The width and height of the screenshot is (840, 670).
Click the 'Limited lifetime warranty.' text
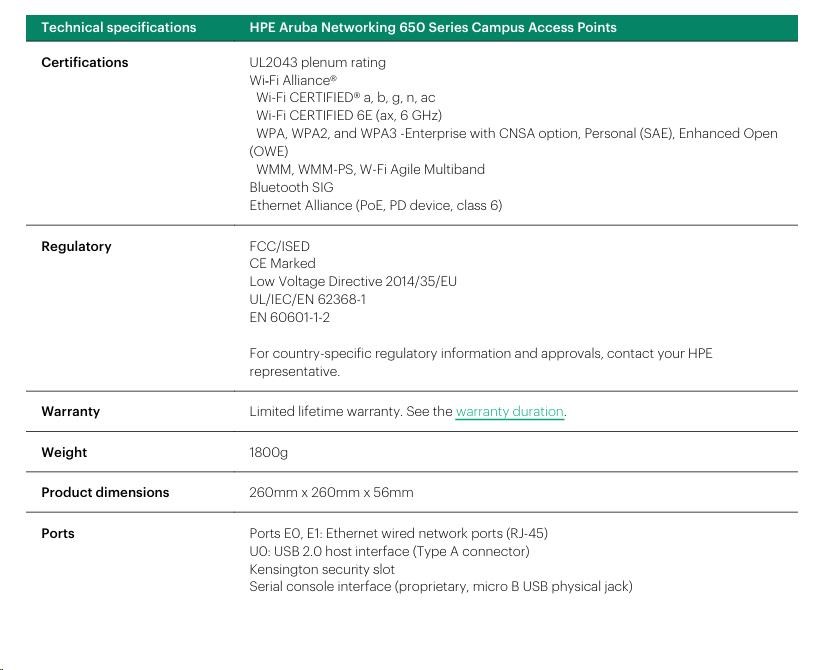(325, 411)
